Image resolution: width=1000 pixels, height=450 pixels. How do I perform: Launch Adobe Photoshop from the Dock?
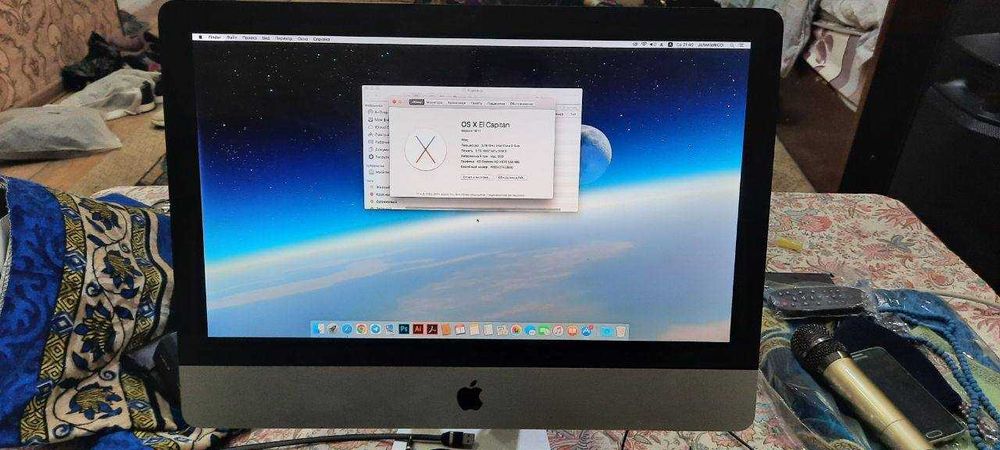pos(404,329)
